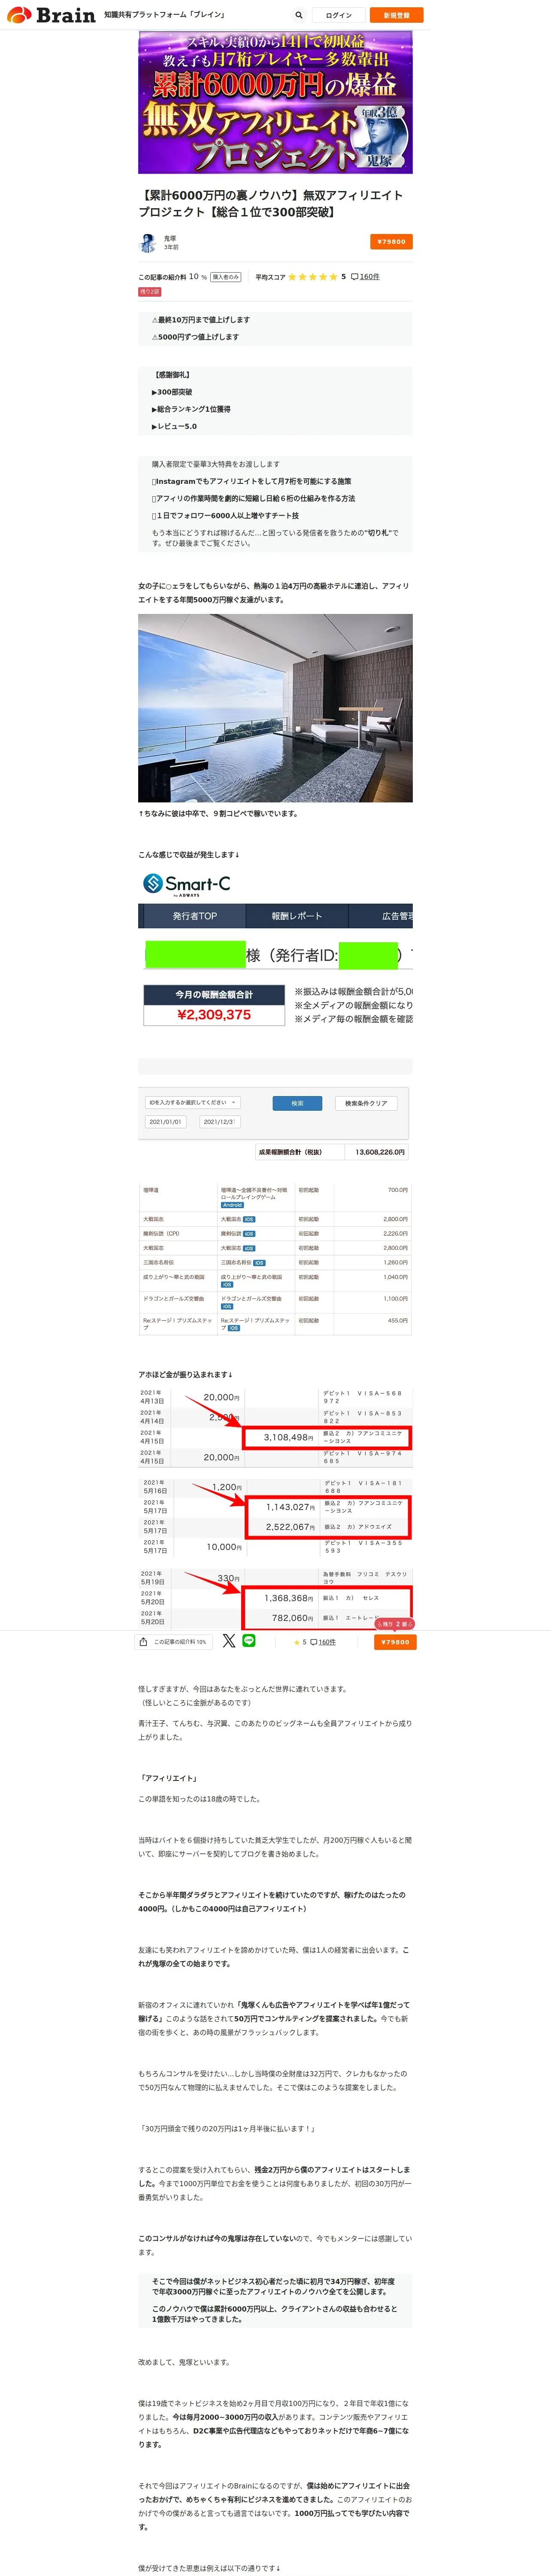The image size is (551, 2576).
Task: Select the text こんな感じで収益が発生します↓
Action: 189,855
